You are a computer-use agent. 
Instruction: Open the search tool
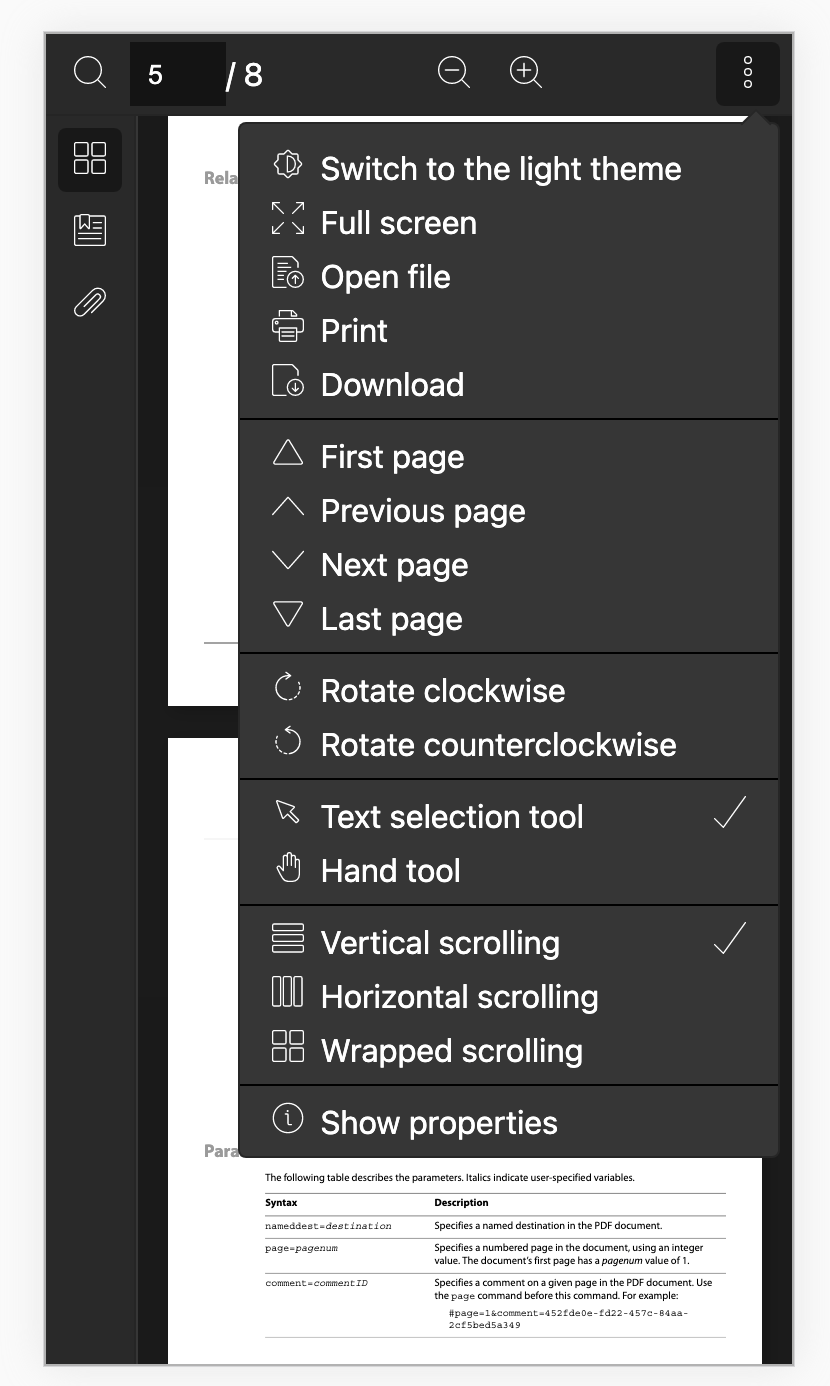[x=89, y=72]
